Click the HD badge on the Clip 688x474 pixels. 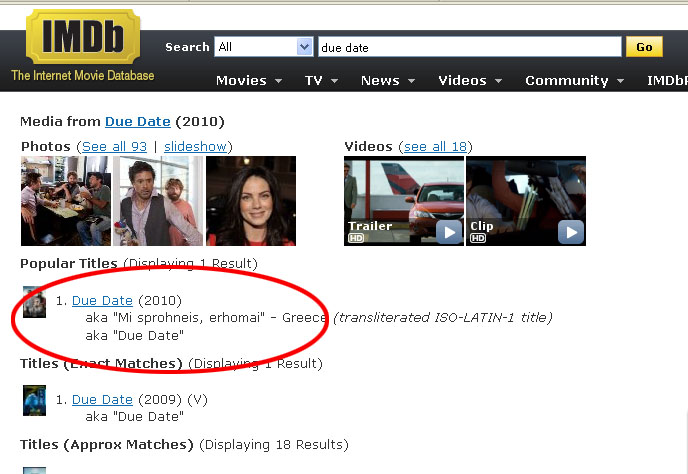click(478, 238)
